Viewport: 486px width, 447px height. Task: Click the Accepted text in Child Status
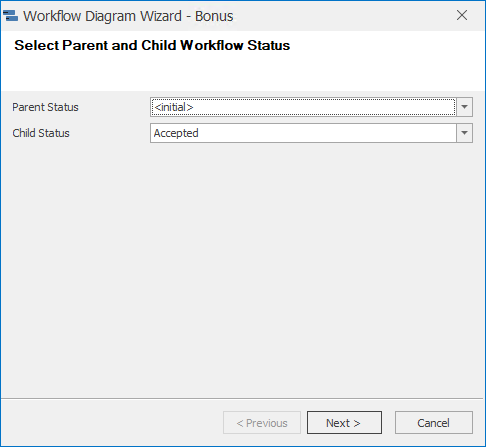pyautogui.click(x=176, y=133)
